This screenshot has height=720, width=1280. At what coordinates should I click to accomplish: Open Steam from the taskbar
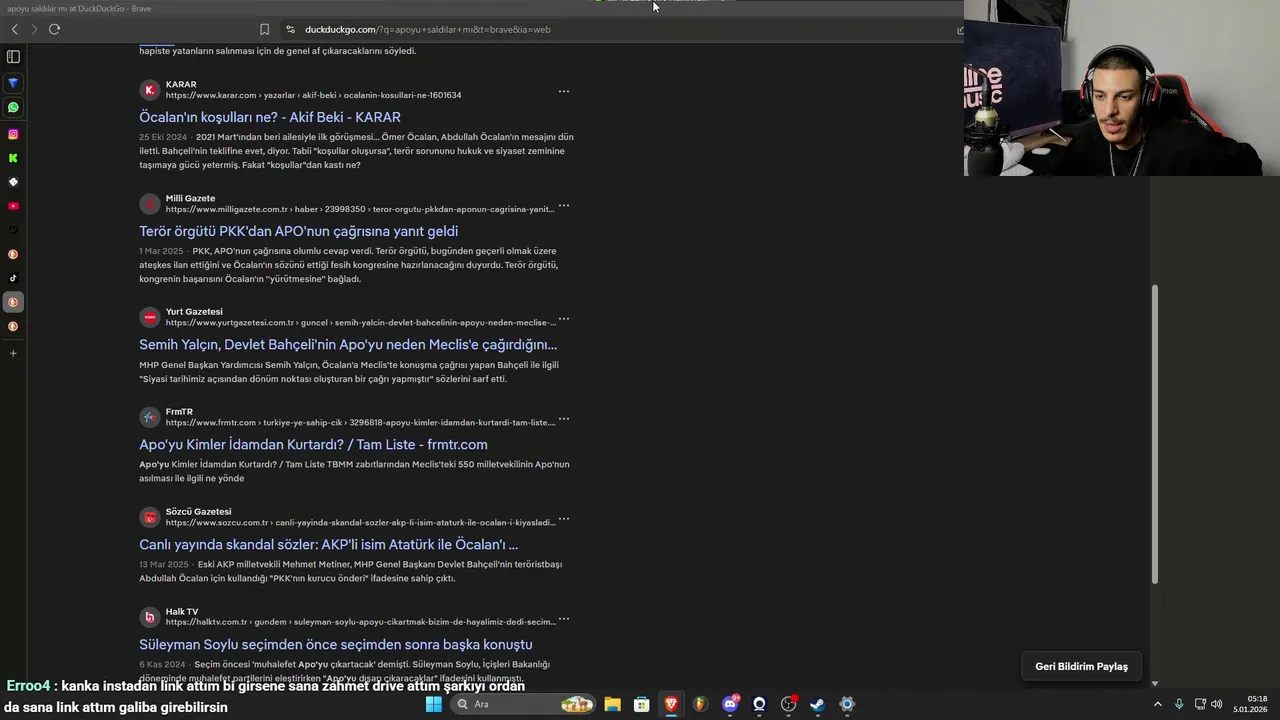(817, 704)
